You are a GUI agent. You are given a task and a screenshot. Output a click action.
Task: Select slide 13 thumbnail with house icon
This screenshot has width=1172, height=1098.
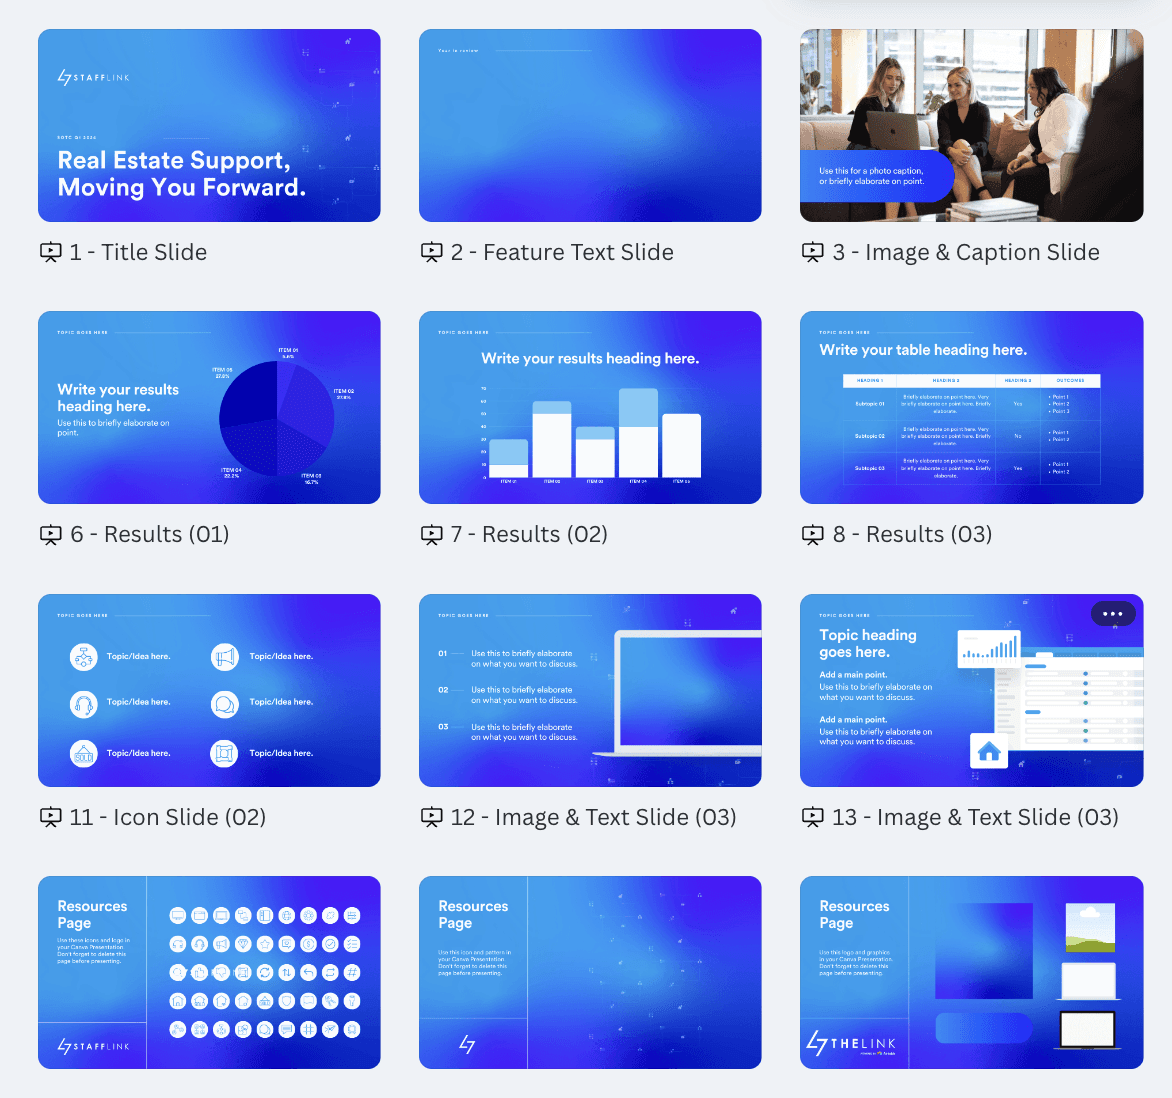point(972,690)
